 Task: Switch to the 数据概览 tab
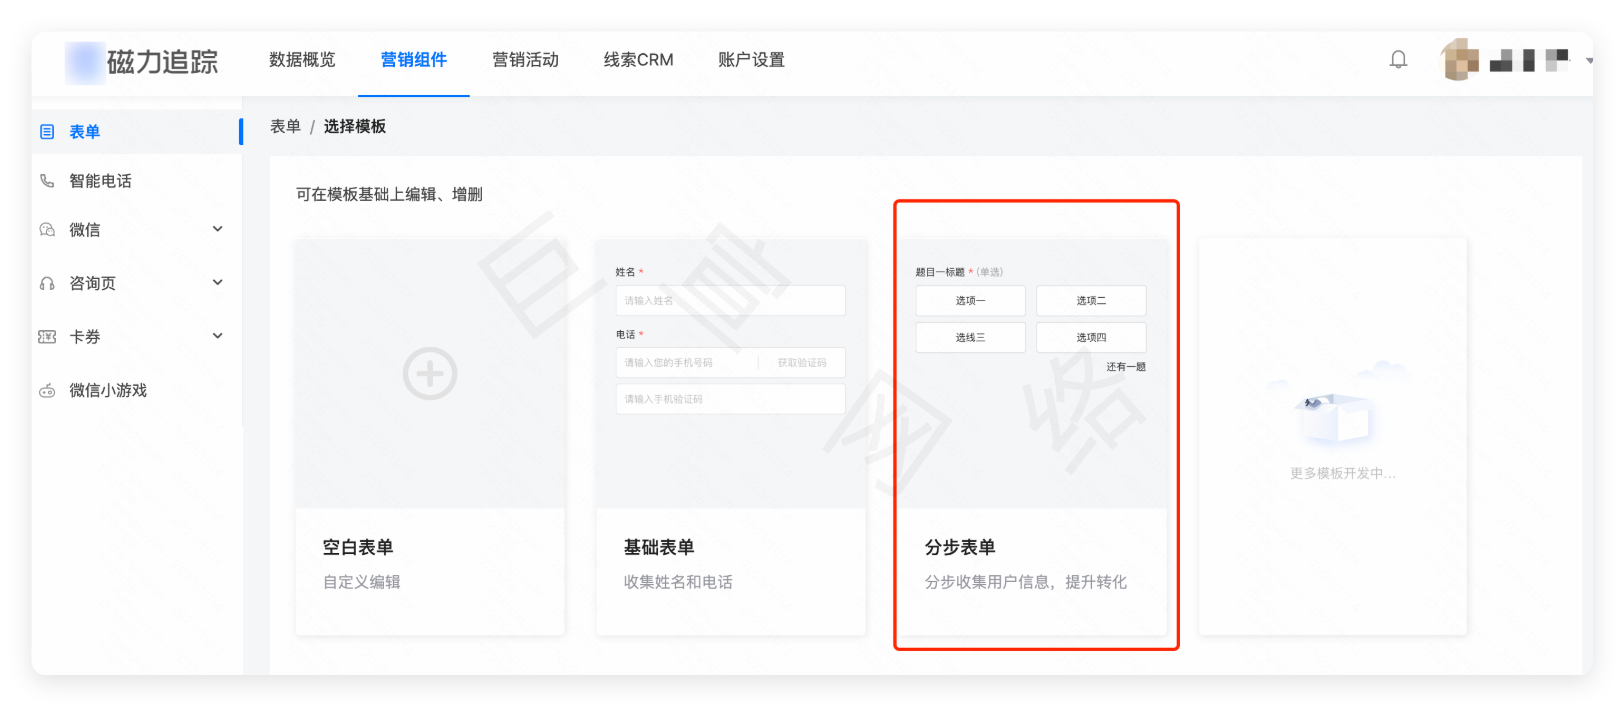(302, 60)
